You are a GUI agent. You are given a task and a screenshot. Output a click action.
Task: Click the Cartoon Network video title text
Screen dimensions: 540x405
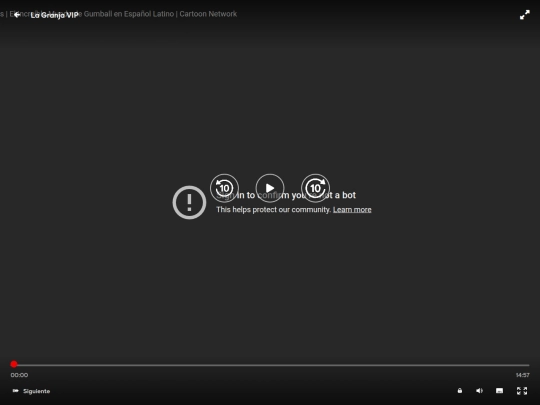click(x=119, y=14)
